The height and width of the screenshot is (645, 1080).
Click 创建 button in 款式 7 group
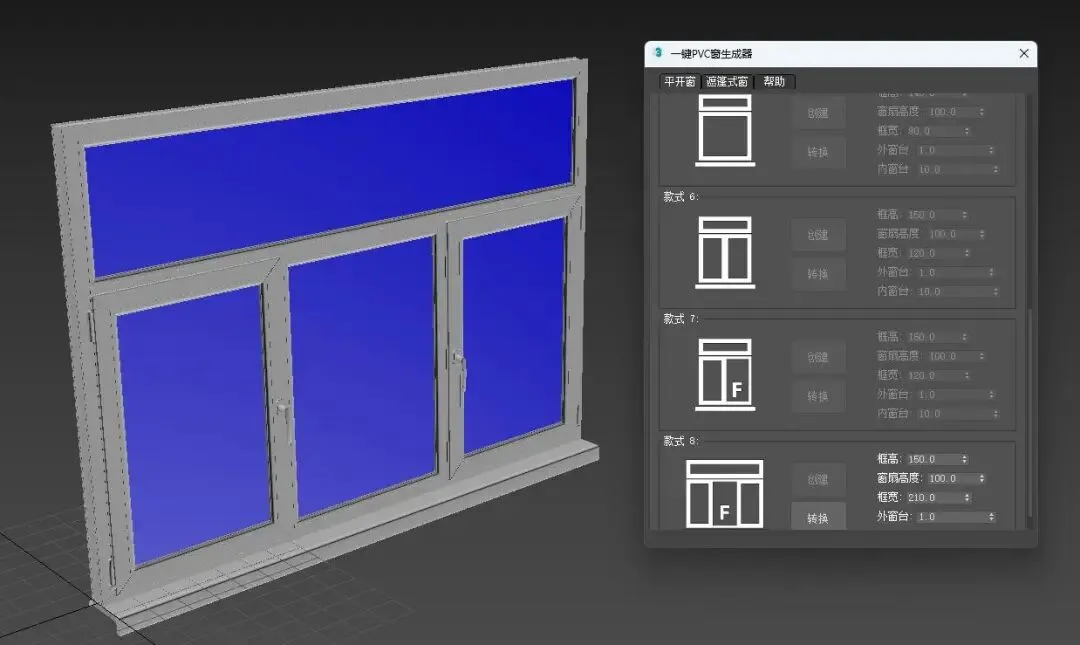(818, 357)
